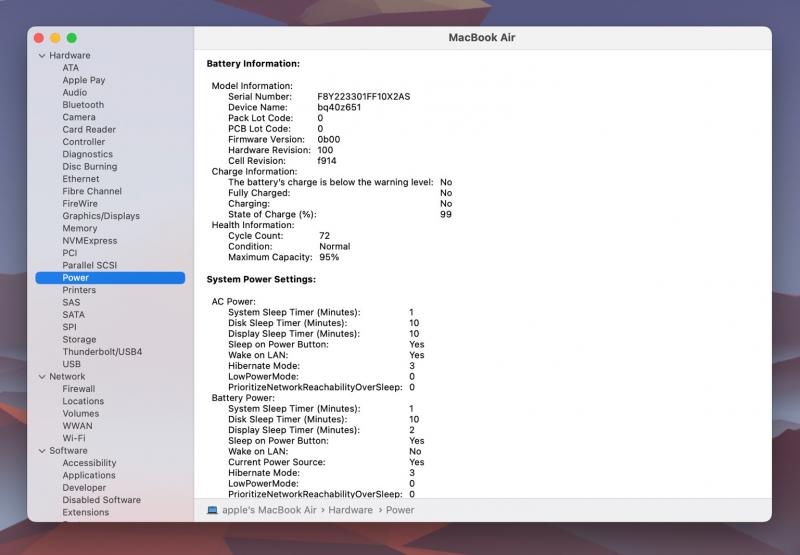
Task: Open the Fibre Channel entry
Action: point(92,191)
